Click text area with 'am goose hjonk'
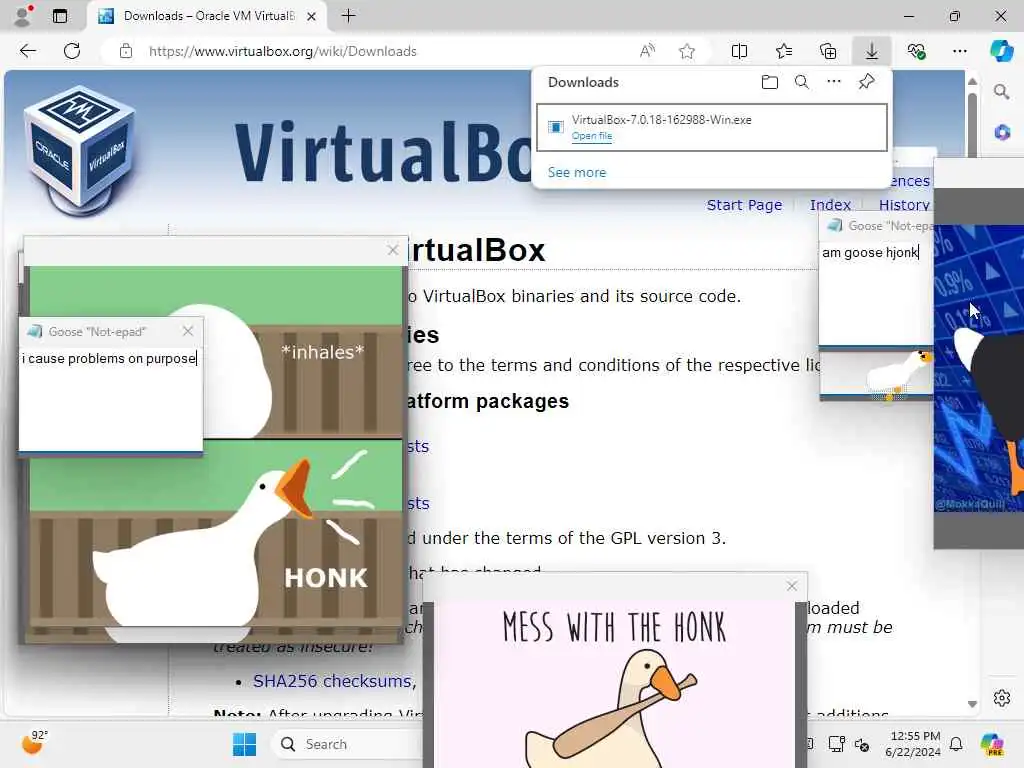The height and width of the screenshot is (768, 1024). (876, 292)
